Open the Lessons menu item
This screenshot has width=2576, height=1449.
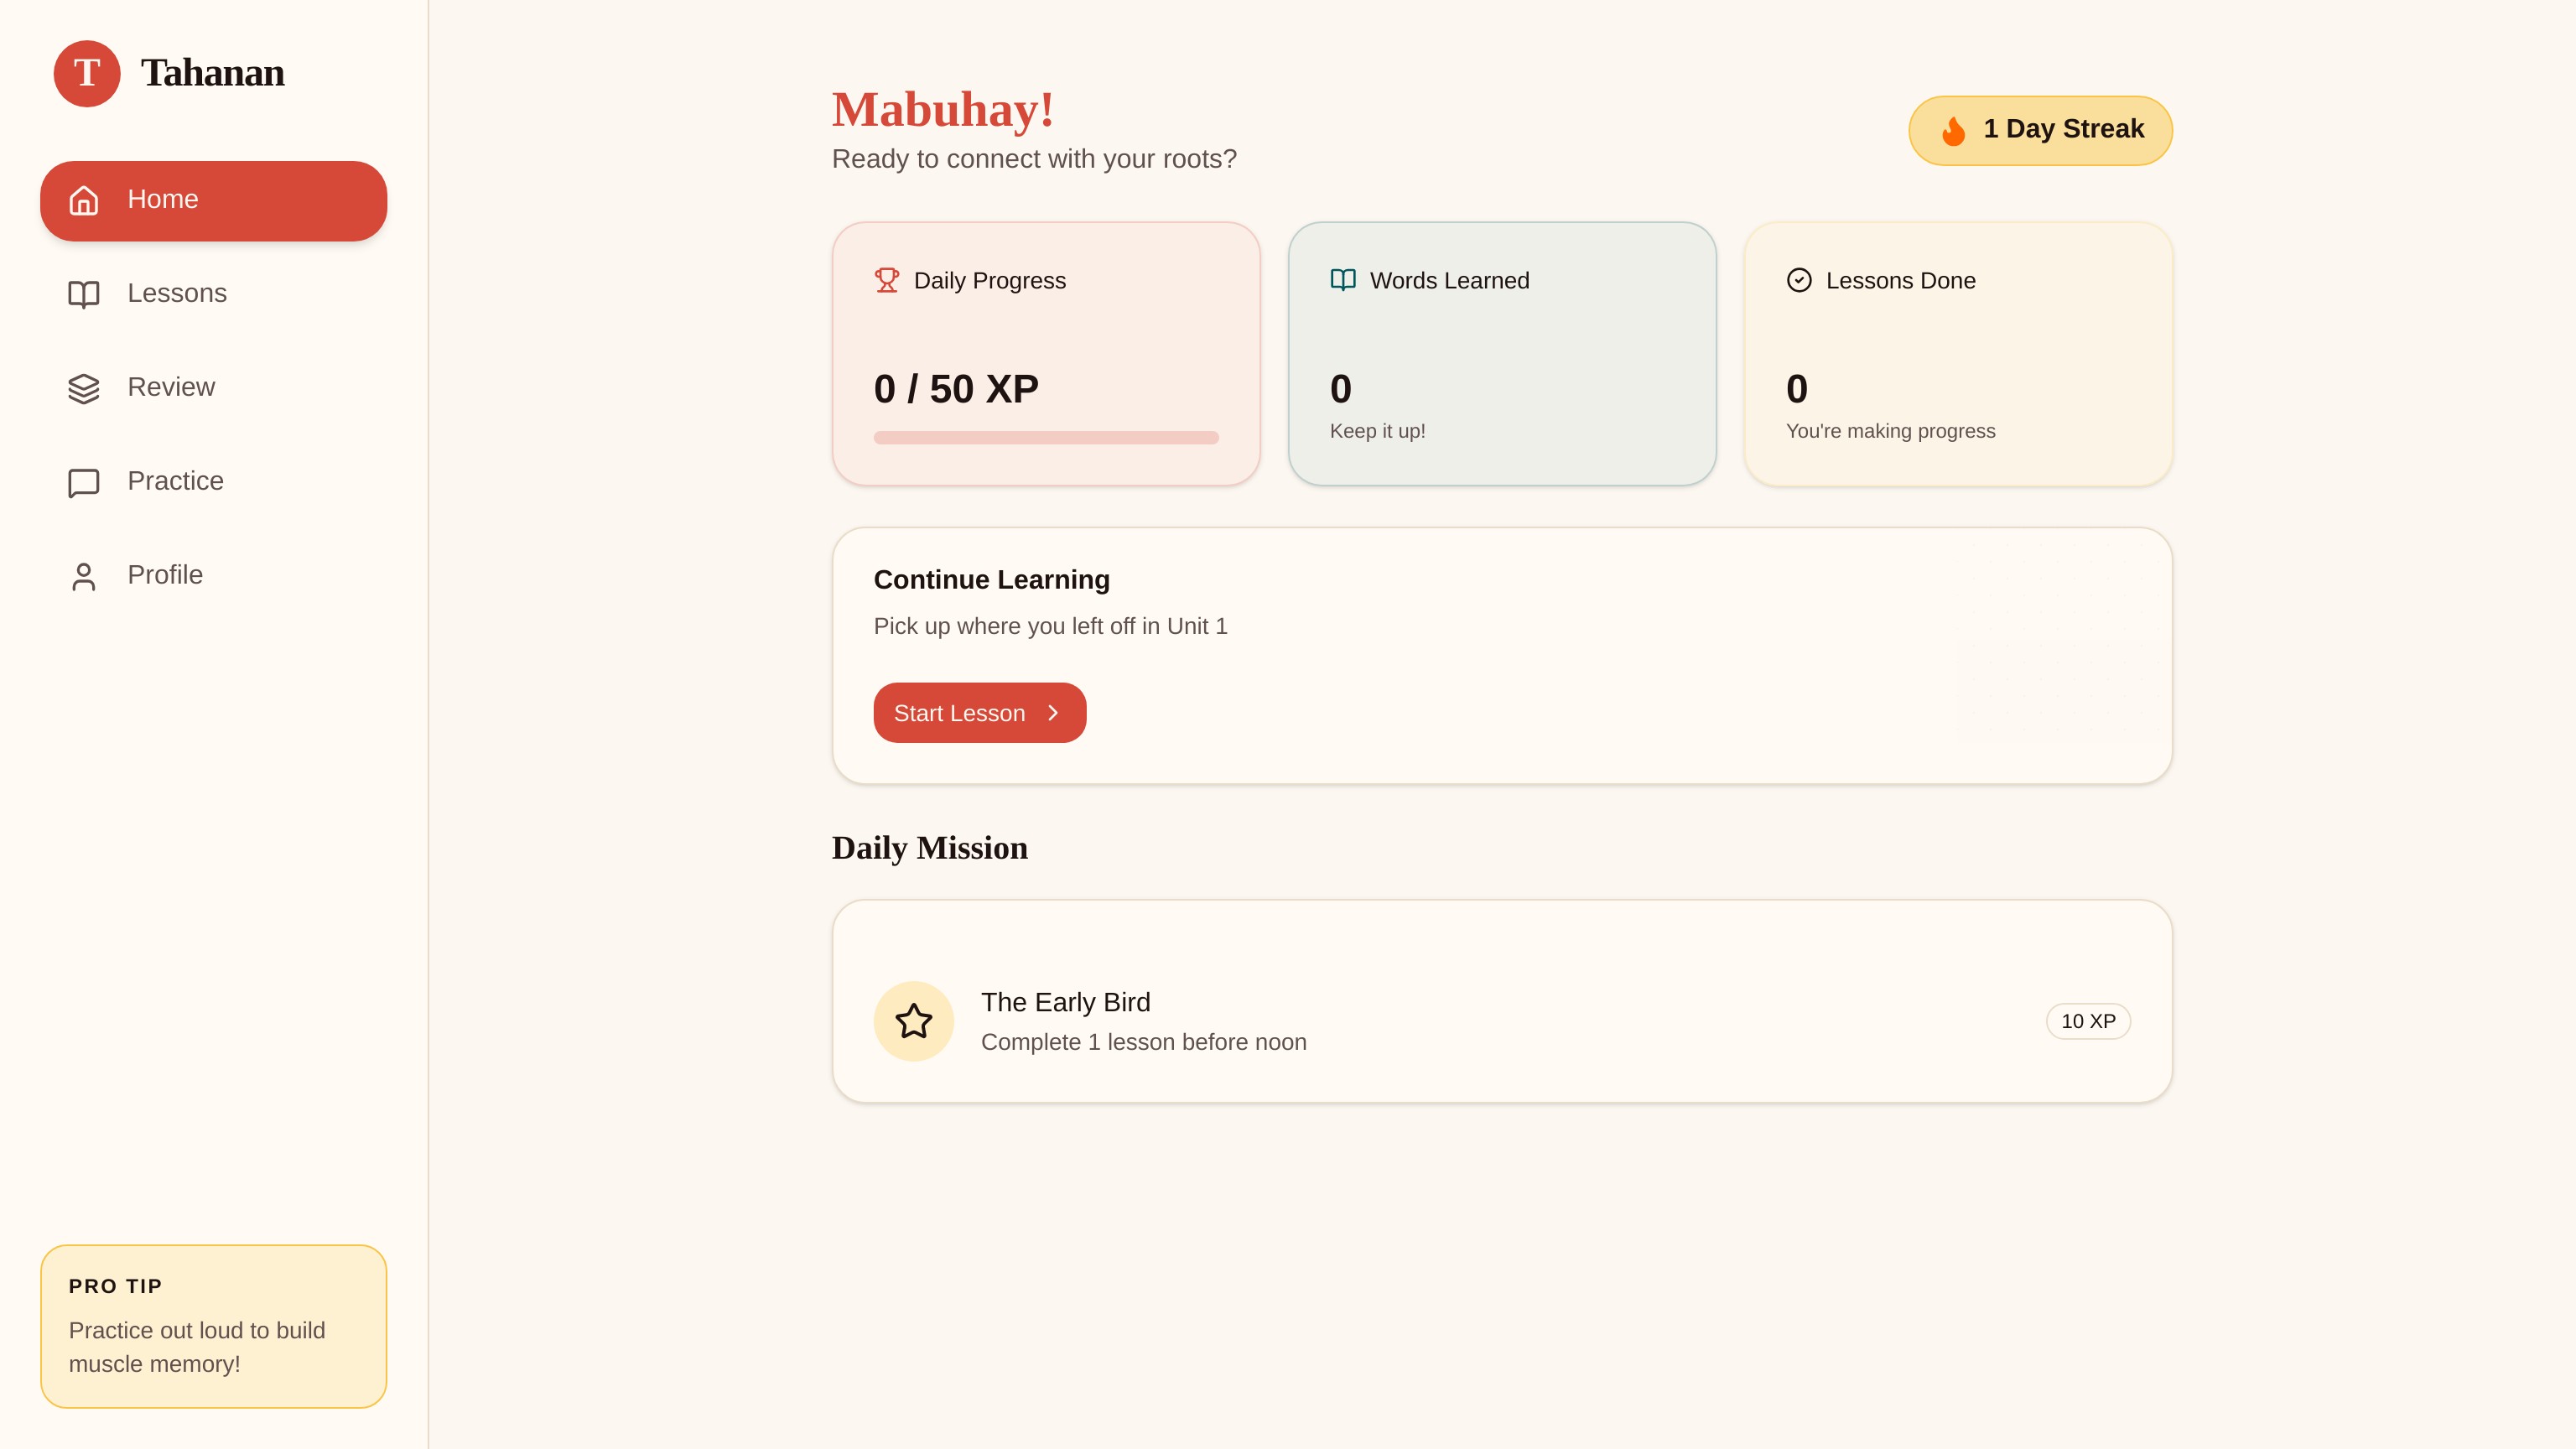176,294
